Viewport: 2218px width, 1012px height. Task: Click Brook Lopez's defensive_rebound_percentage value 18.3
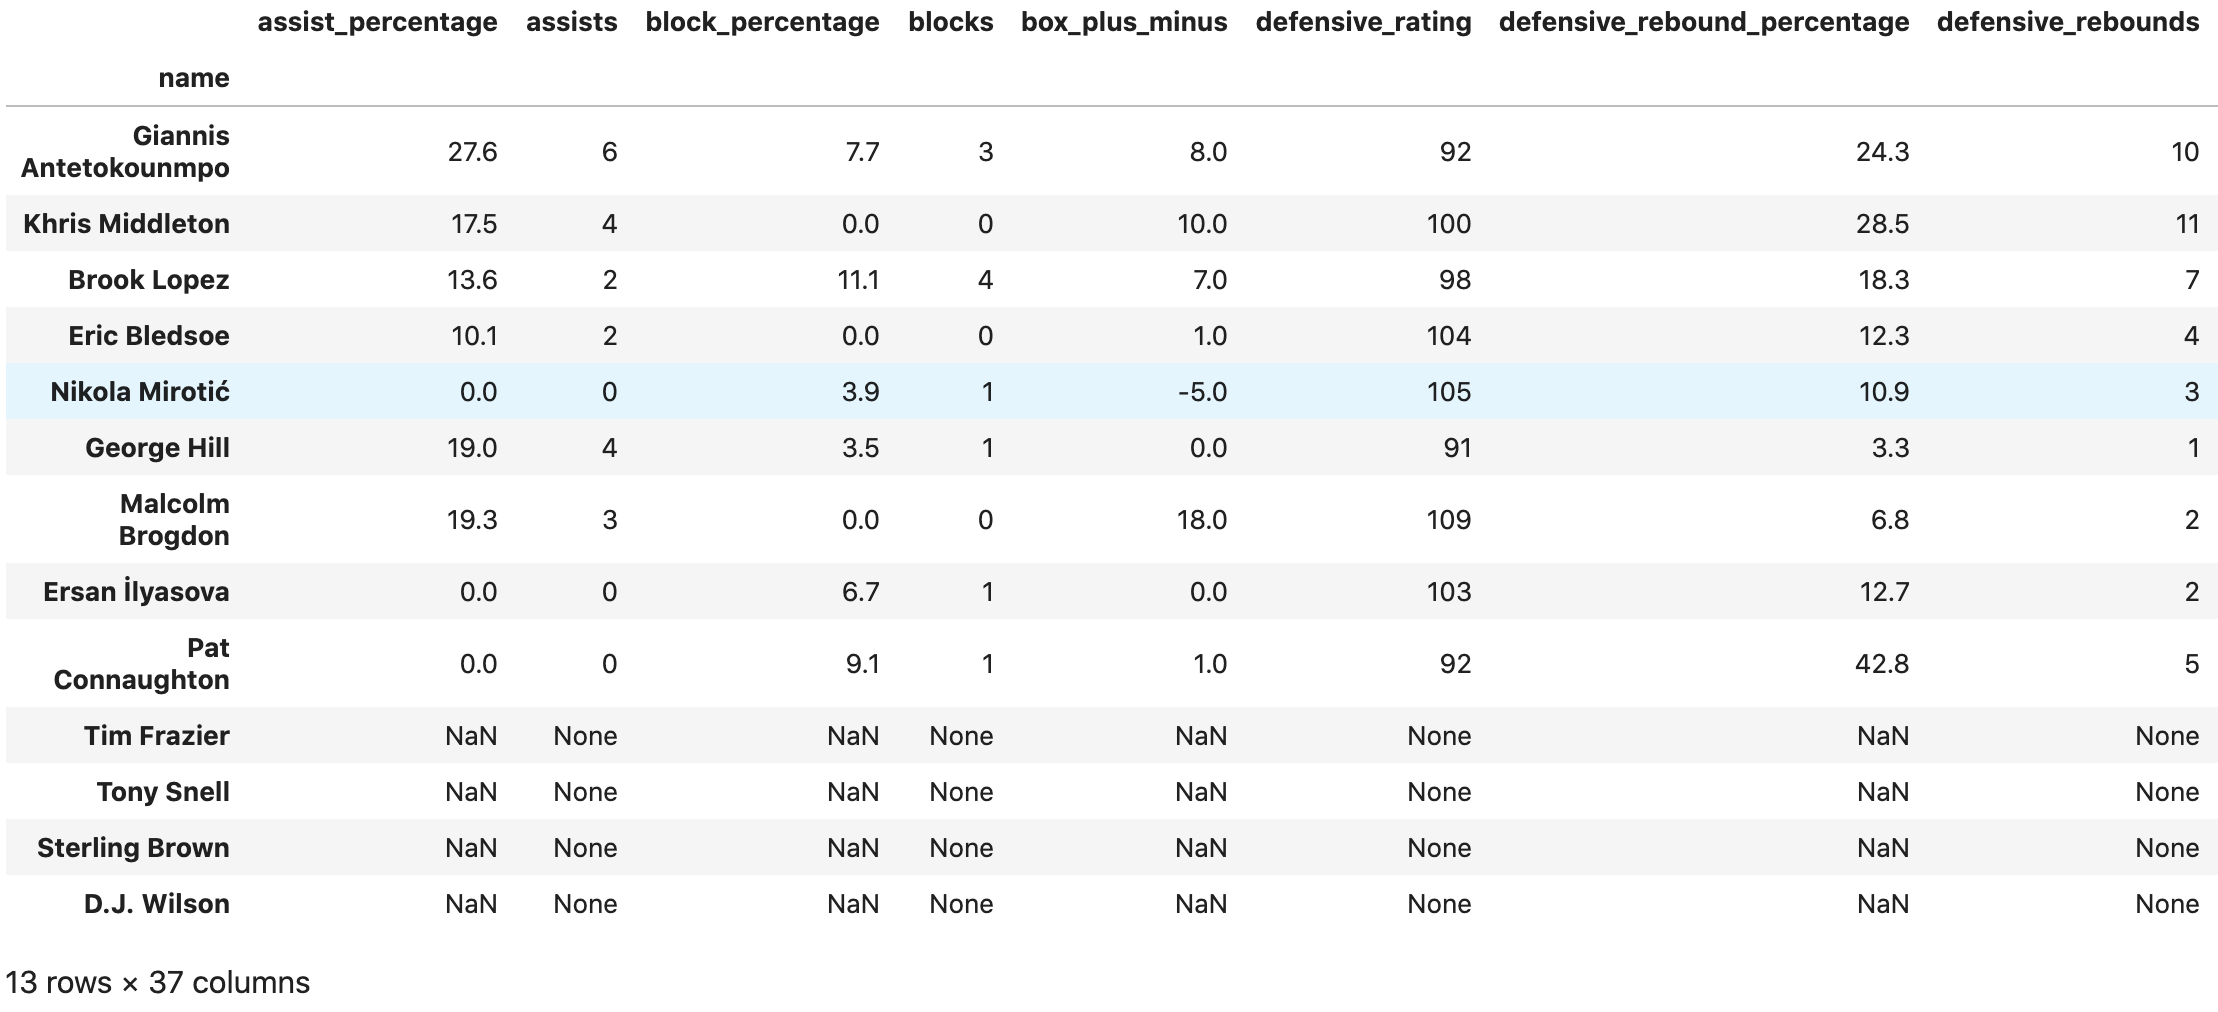coord(1885,280)
